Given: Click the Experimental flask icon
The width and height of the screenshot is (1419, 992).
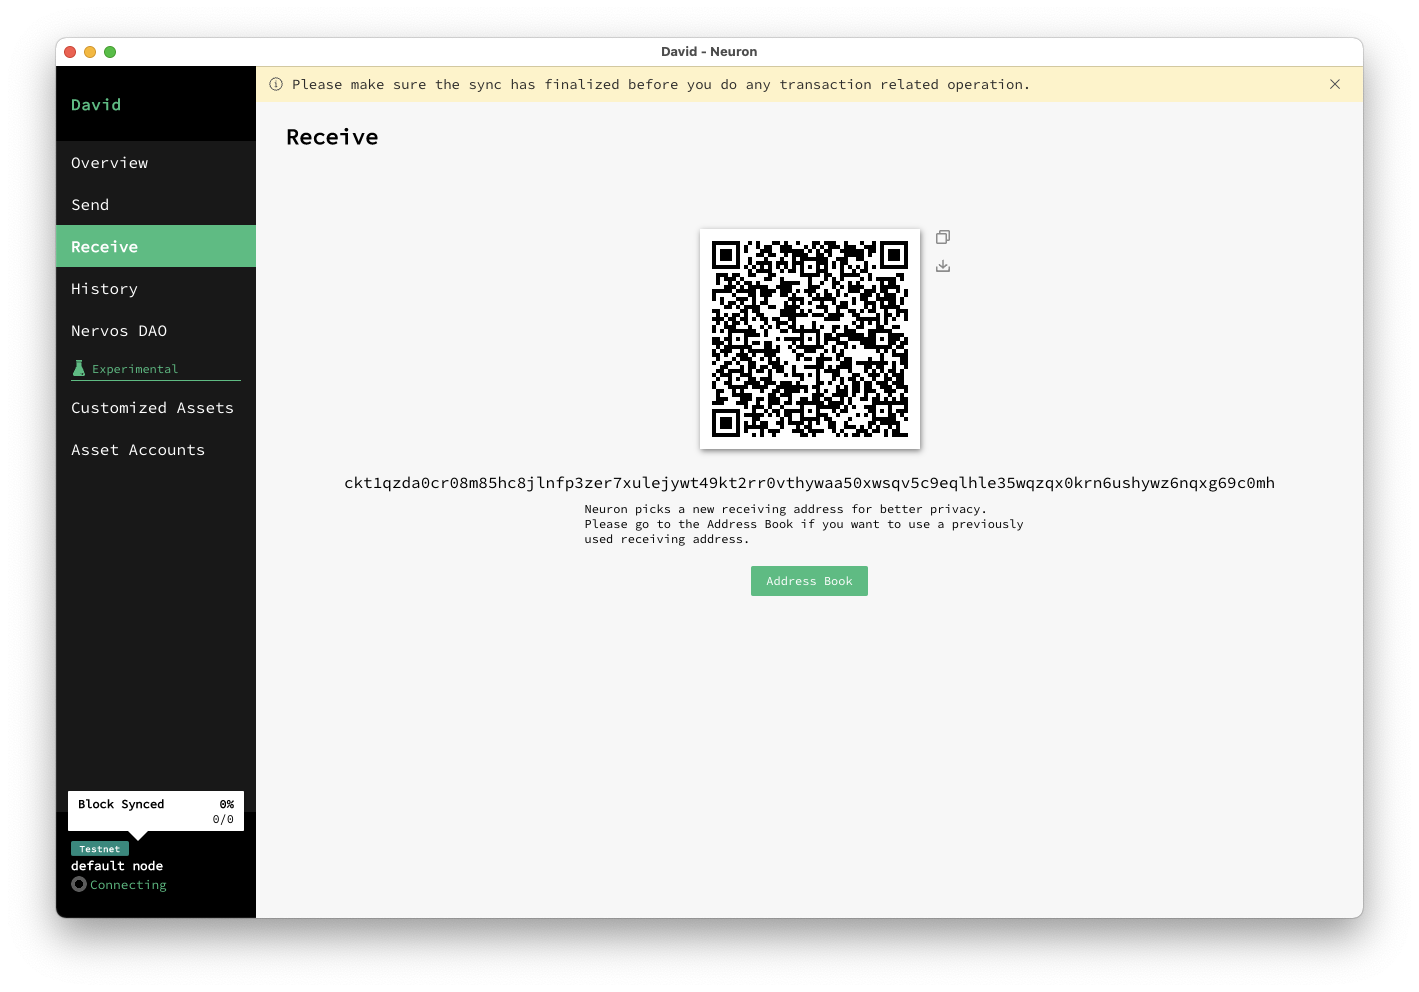Looking at the screenshot, I should 79,368.
